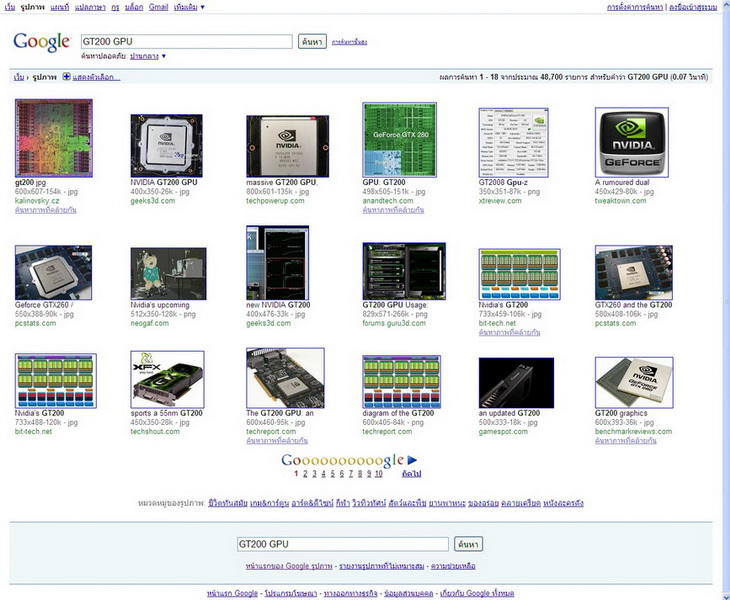This screenshot has height=600, width=730.
Task: Click the blue next-page arrow beside Goooogle
Action: click(412, 460)
